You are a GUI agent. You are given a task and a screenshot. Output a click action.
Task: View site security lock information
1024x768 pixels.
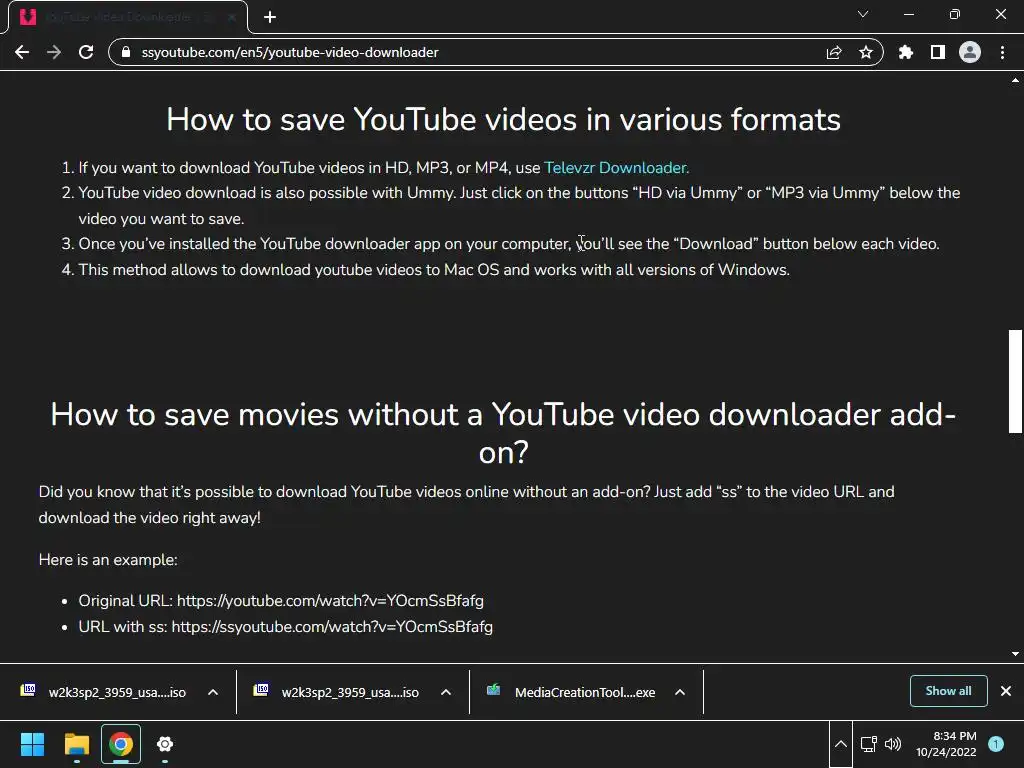point(126,52)
